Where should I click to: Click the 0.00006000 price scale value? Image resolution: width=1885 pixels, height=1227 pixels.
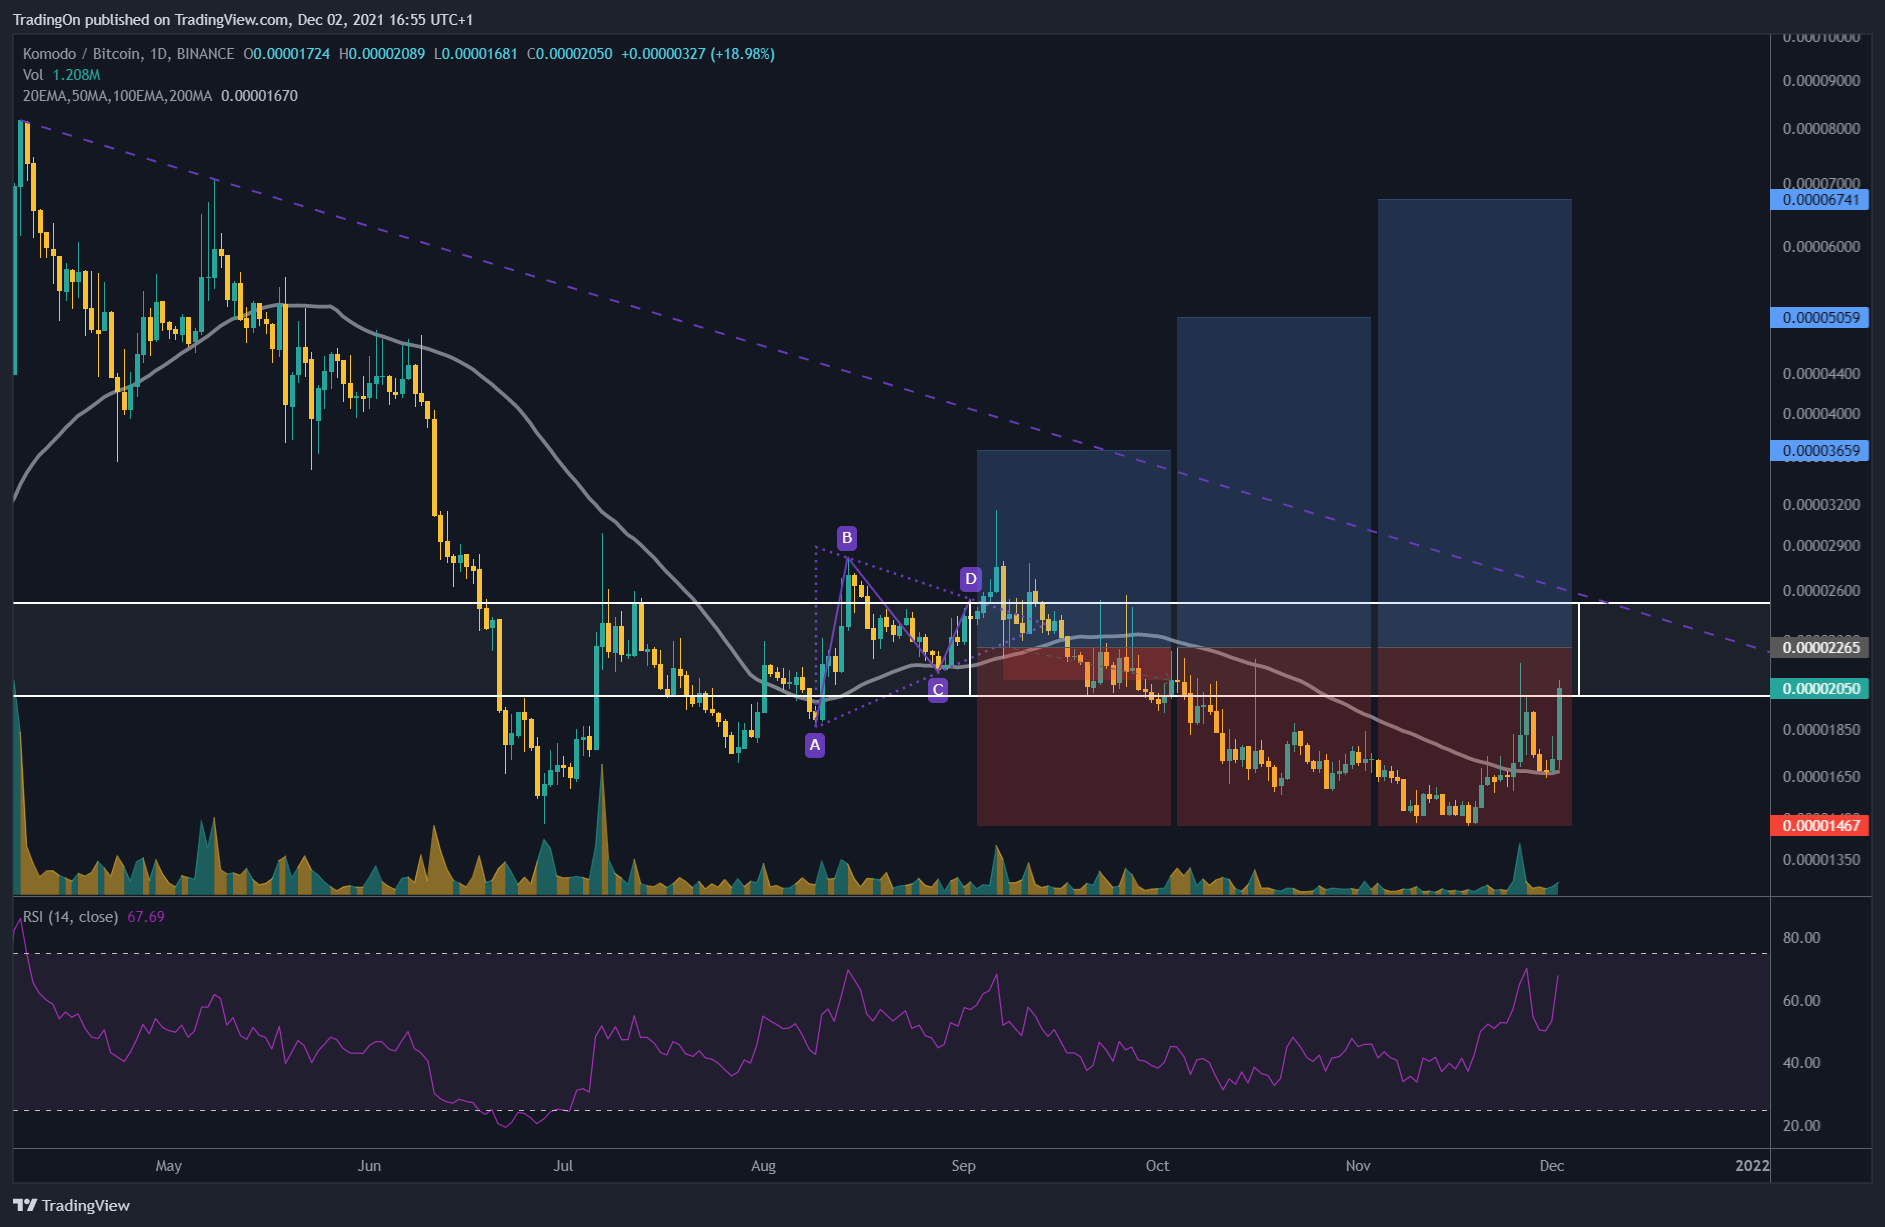click(1822, 247)
